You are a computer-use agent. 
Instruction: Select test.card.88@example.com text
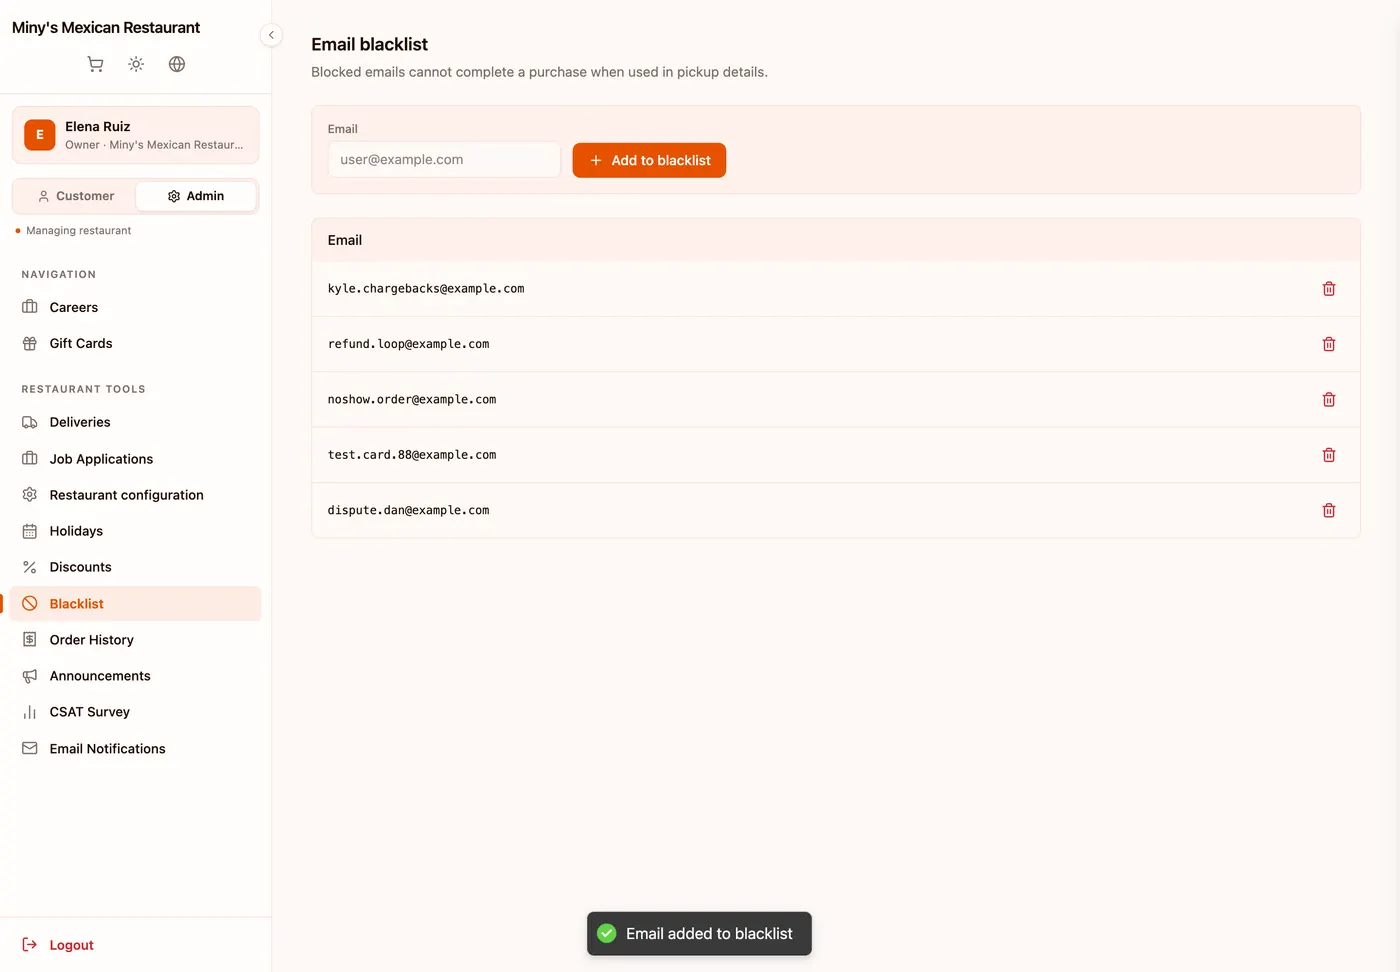(x=412, y=455)
